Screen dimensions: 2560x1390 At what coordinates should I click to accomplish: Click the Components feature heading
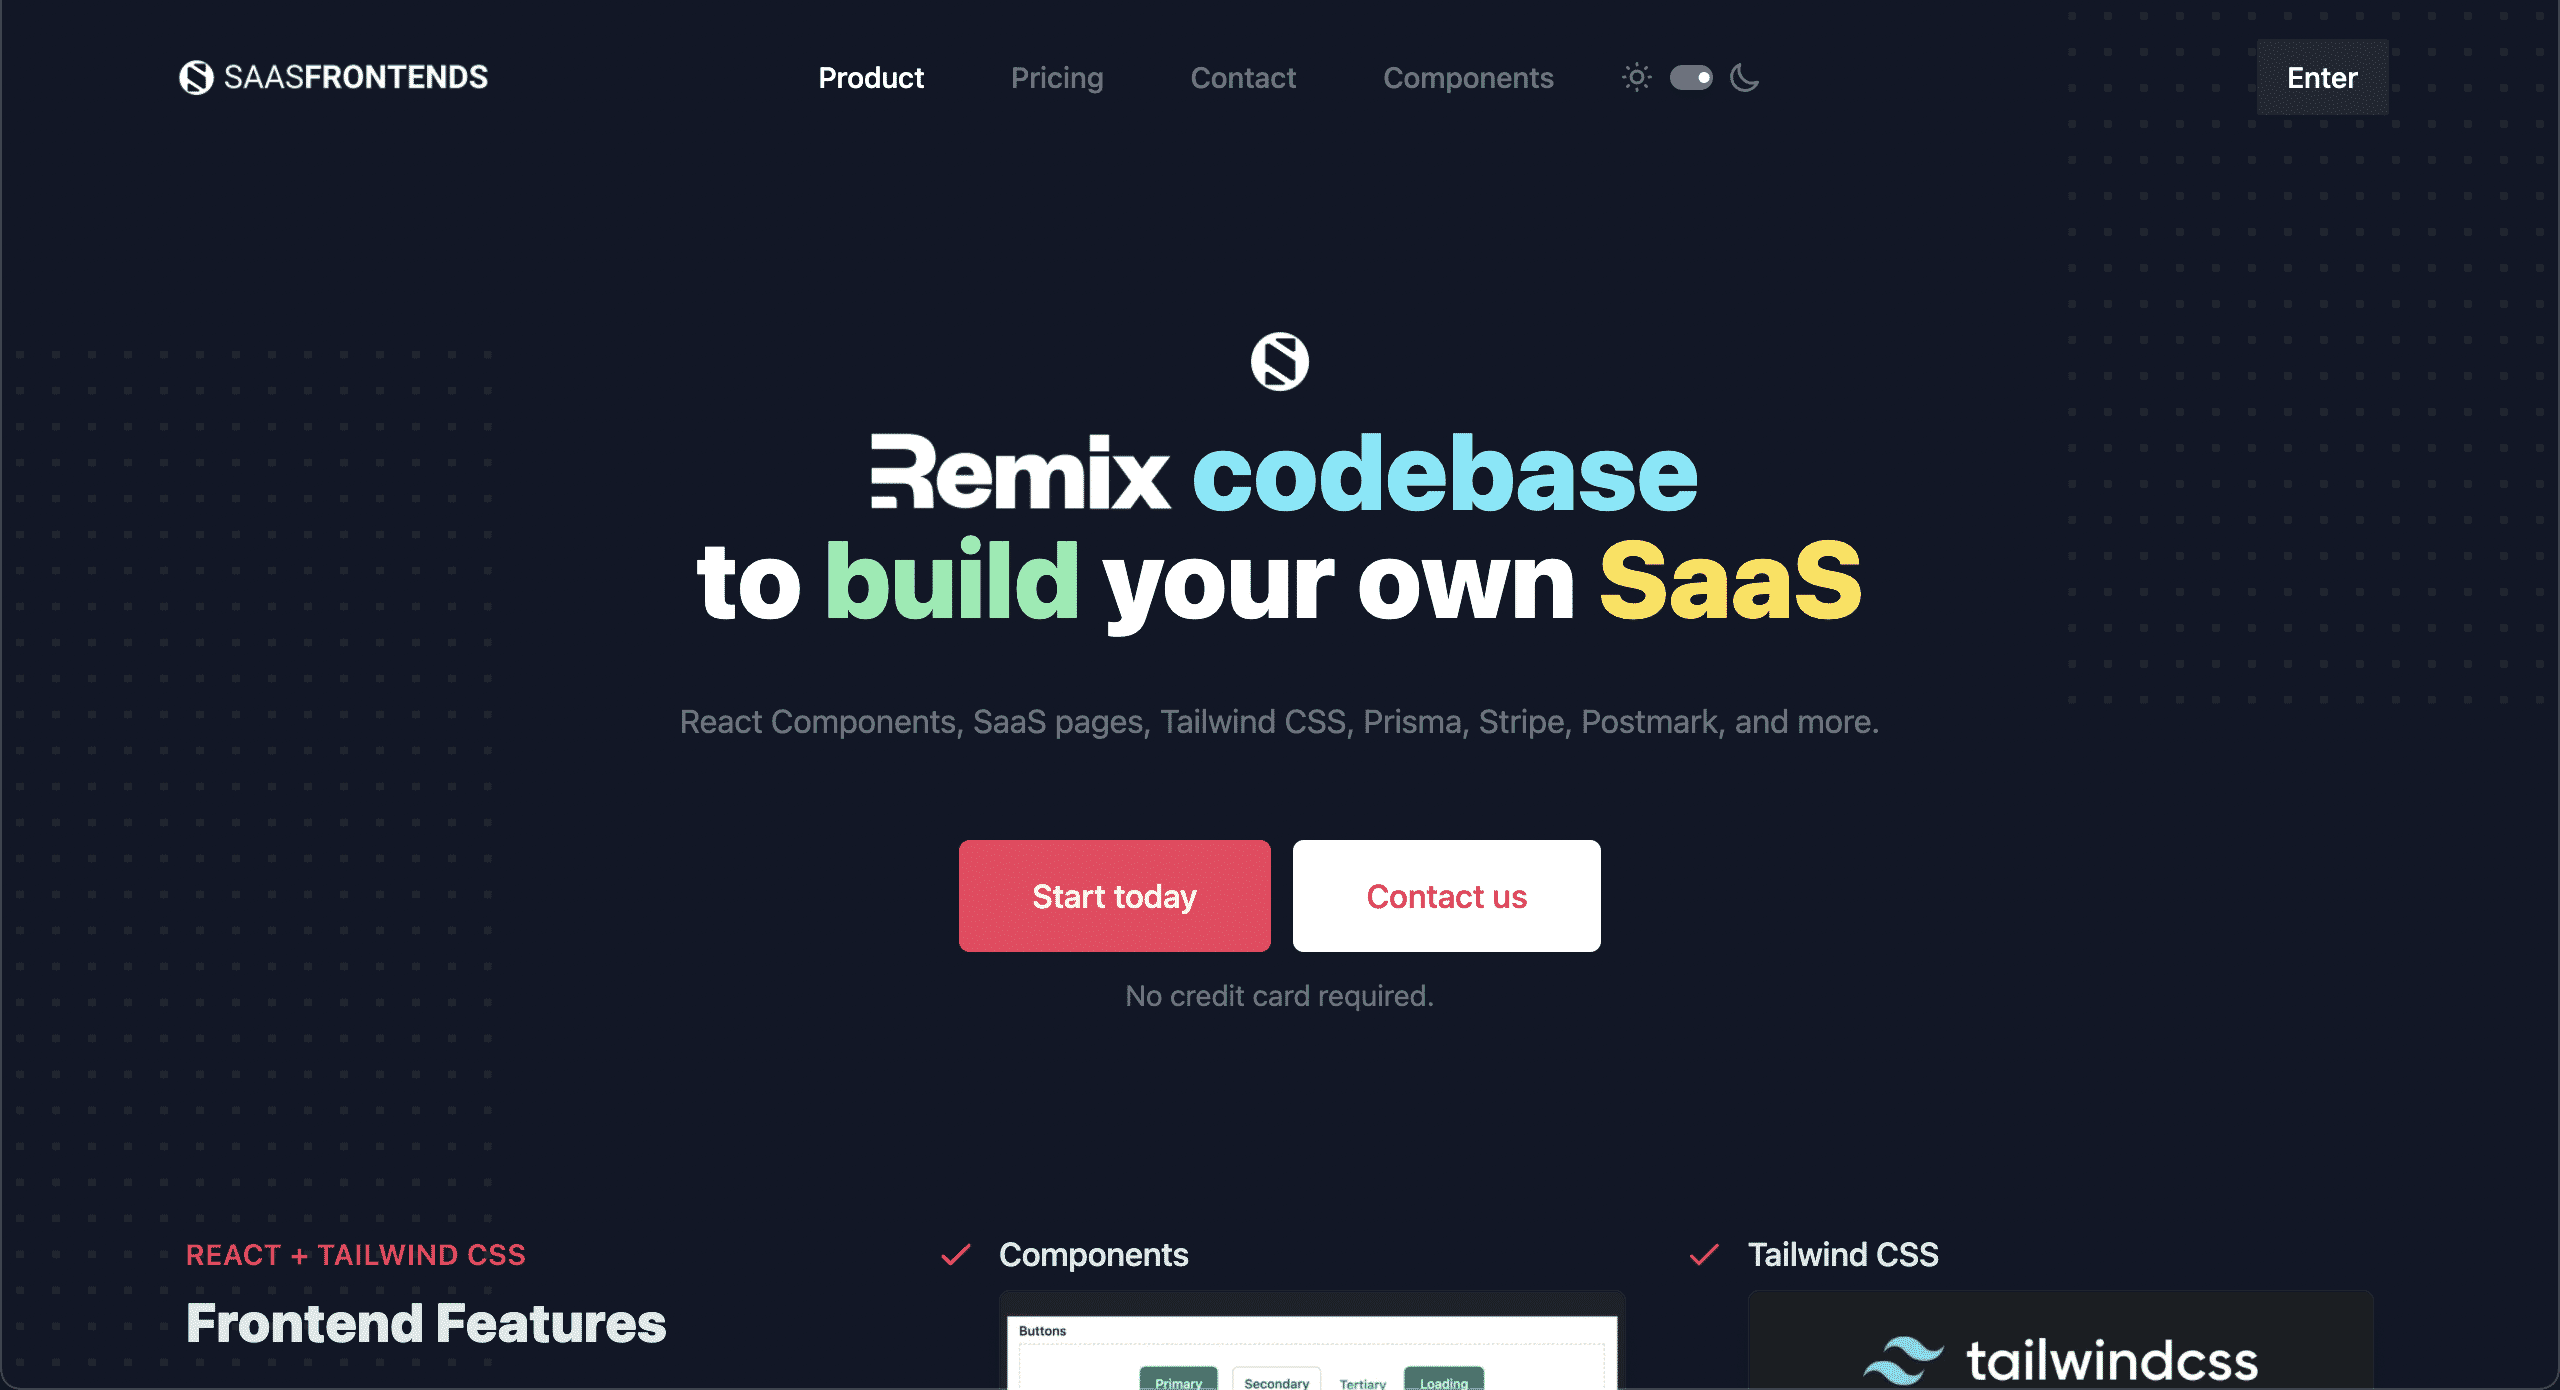(1093, 1255)
